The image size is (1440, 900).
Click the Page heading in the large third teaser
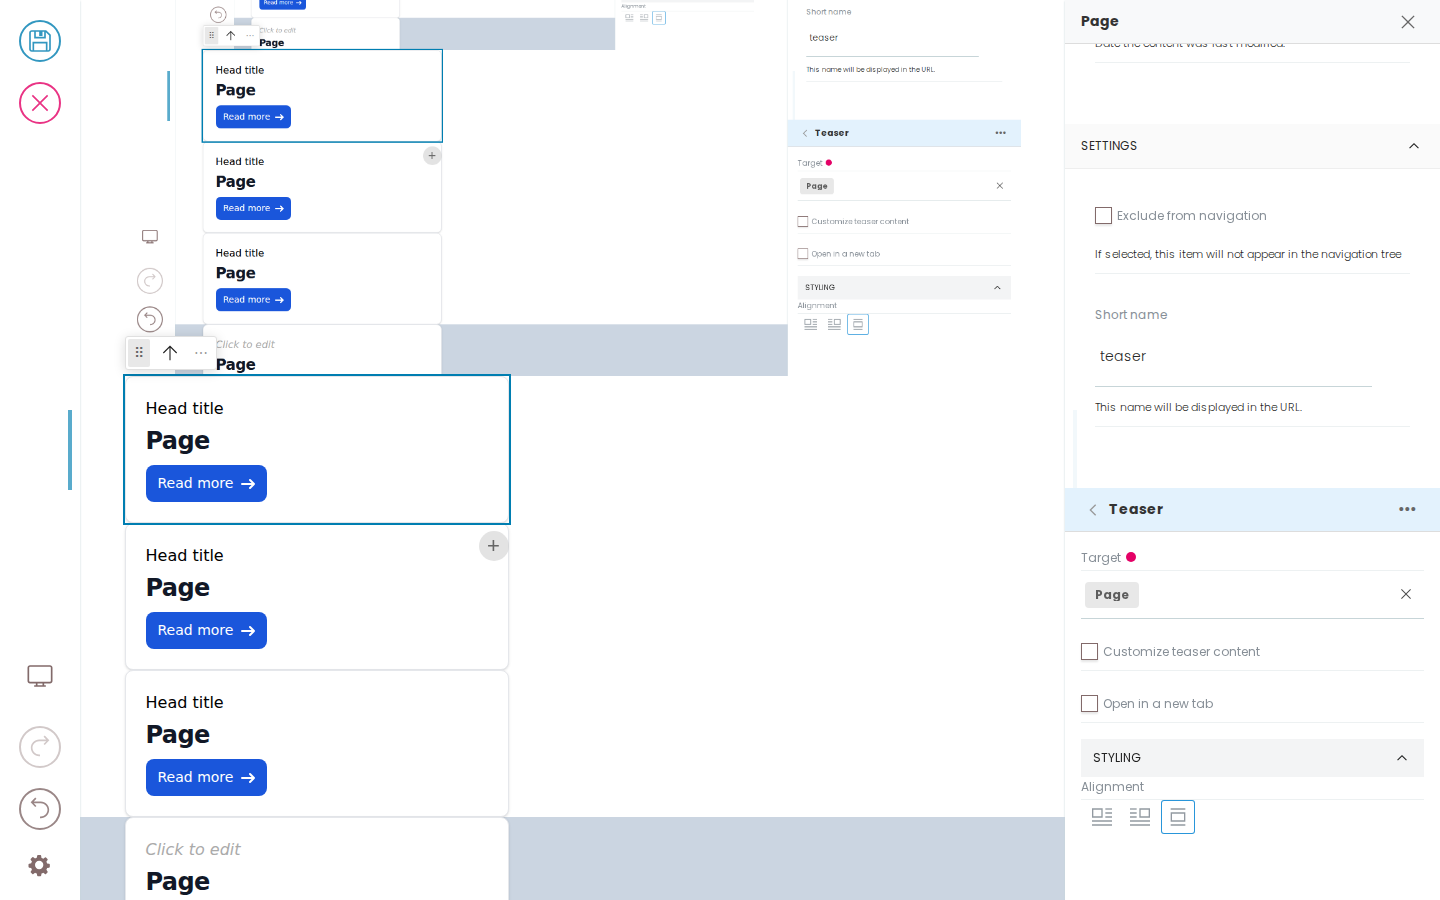coord(178,735)
